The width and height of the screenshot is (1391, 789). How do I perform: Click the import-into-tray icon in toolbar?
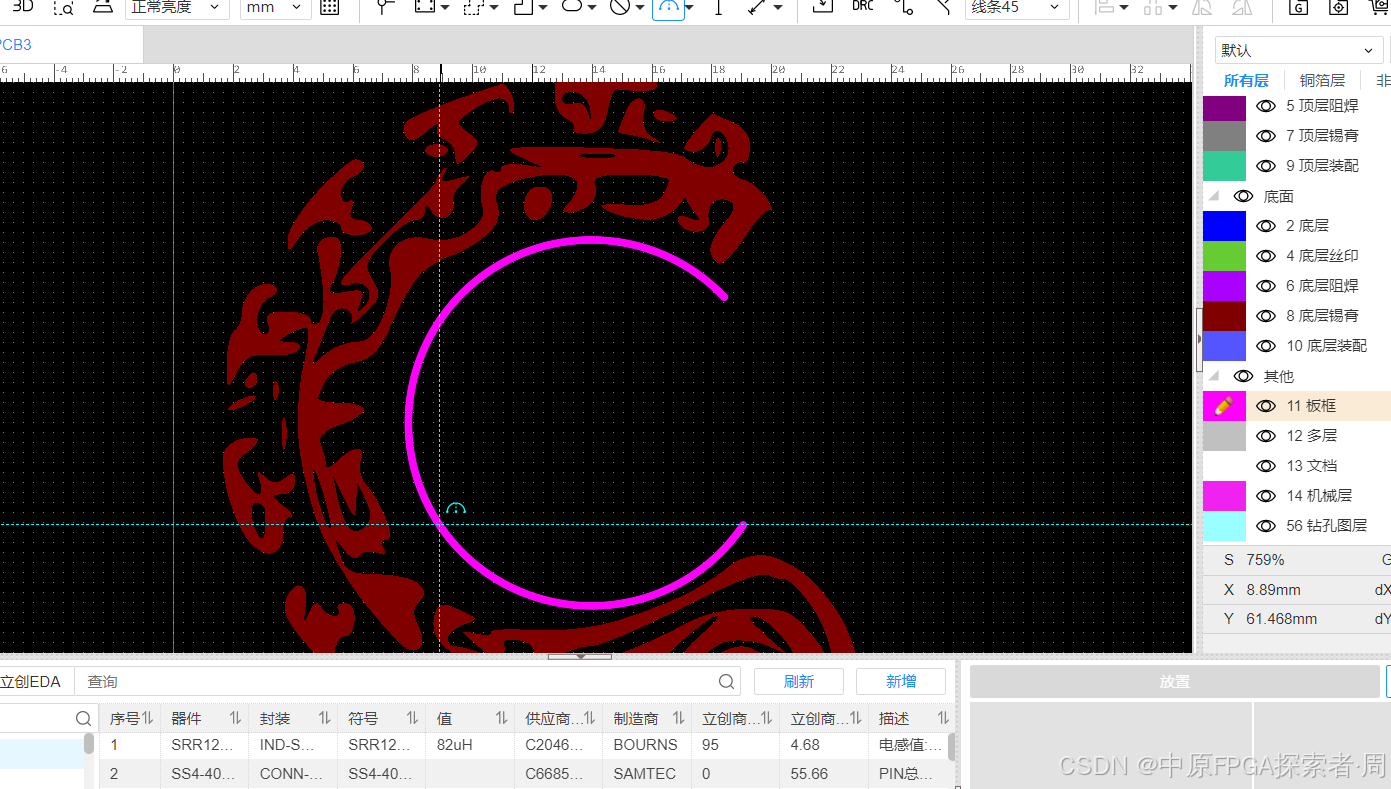[x=822, y=6]
